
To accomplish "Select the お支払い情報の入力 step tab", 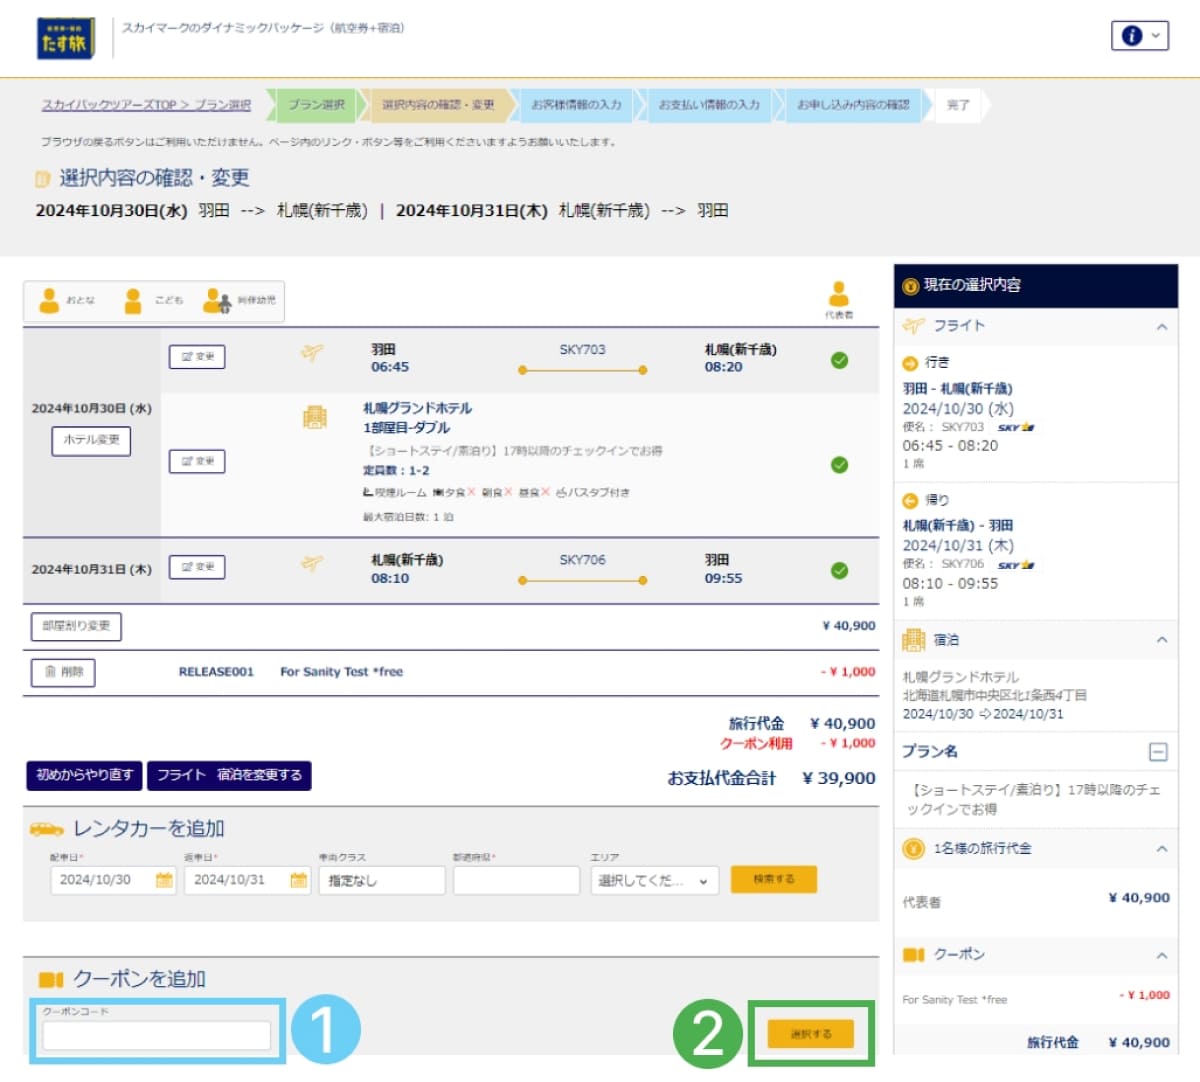I will point(712,105).
